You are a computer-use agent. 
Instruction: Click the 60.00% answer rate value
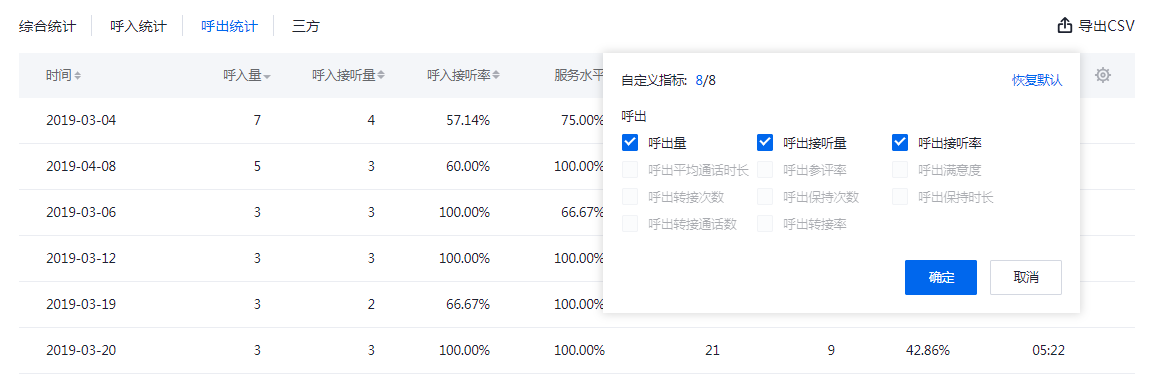coord(468,166)
